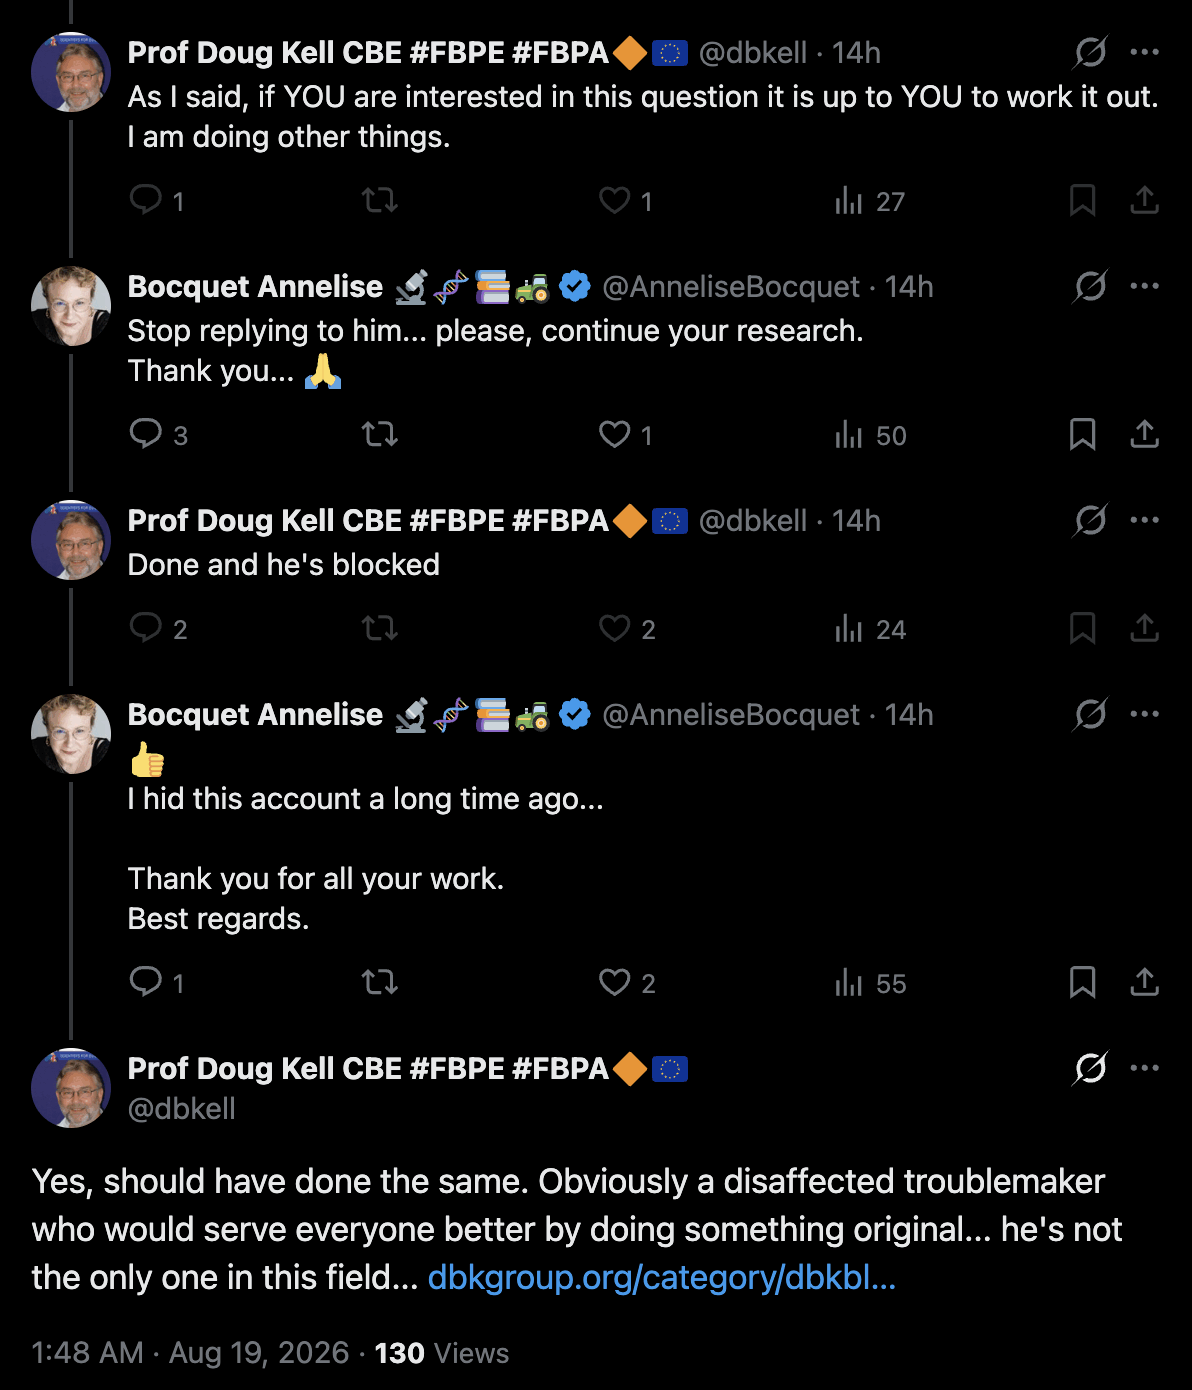Open Grok icon on main tweet header
The image size is (1192, 1390).
(1090, 1068)
